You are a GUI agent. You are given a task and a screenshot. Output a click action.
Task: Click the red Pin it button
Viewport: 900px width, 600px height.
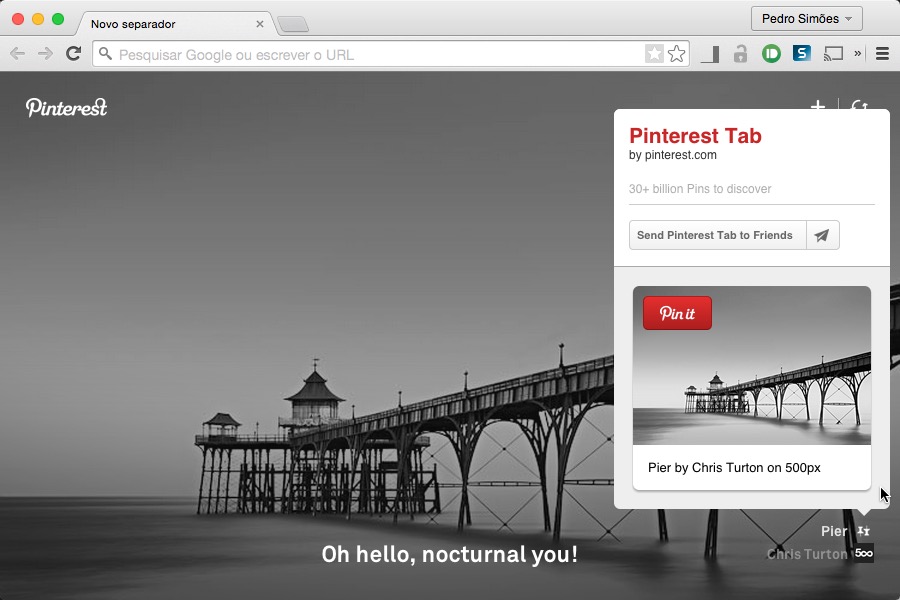[677, 313]
